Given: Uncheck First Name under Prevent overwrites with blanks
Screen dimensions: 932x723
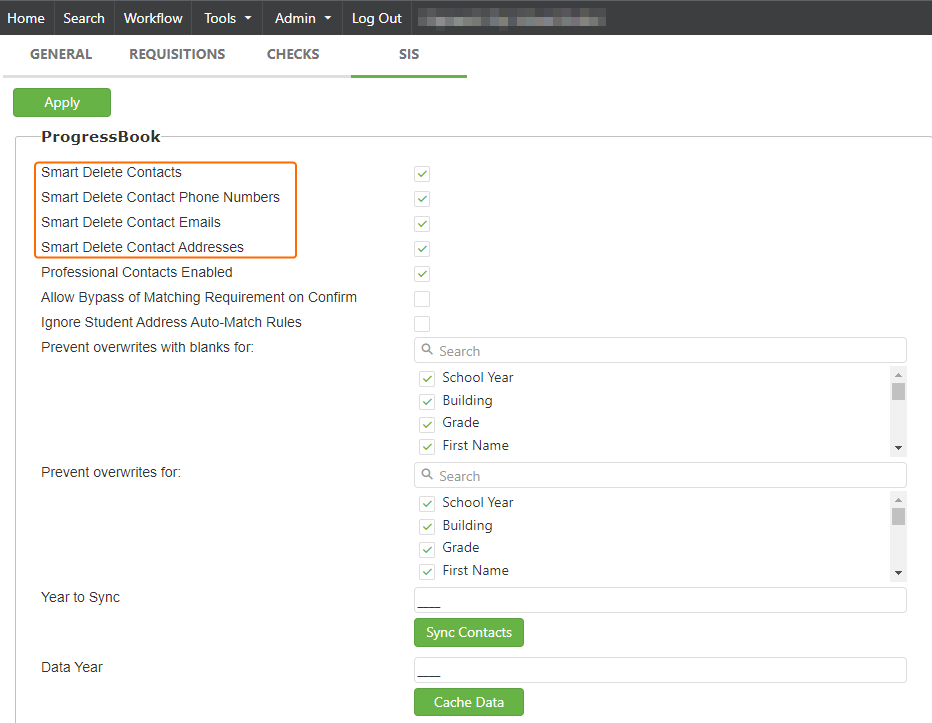Looking at the screenshot, I should [x=427, y=447].
